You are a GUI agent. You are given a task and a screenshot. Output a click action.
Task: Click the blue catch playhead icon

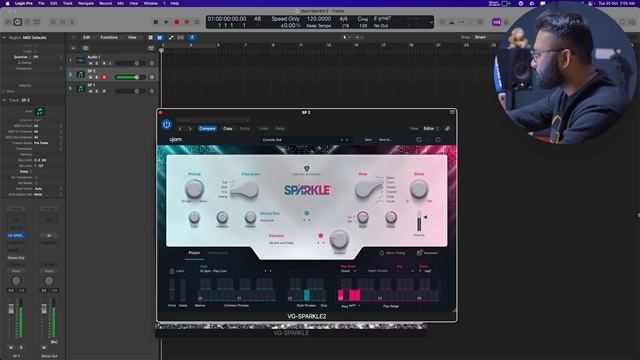(192, 38)
